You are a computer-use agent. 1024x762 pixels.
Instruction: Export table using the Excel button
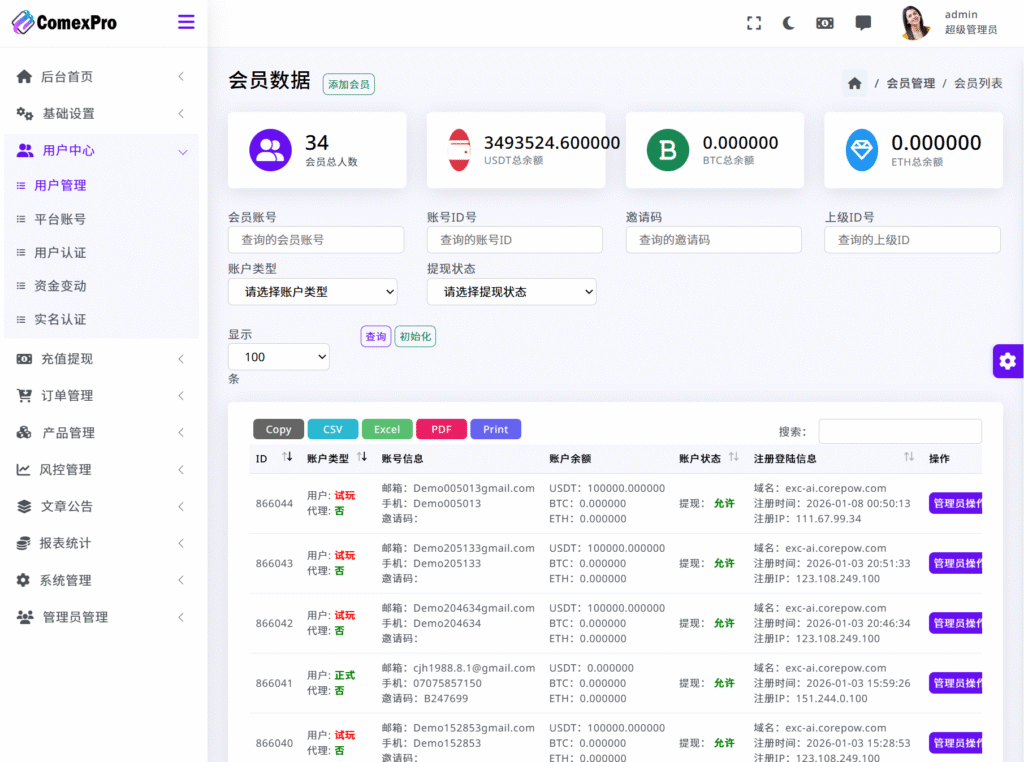pyautogui.click(x=386, y=429)
